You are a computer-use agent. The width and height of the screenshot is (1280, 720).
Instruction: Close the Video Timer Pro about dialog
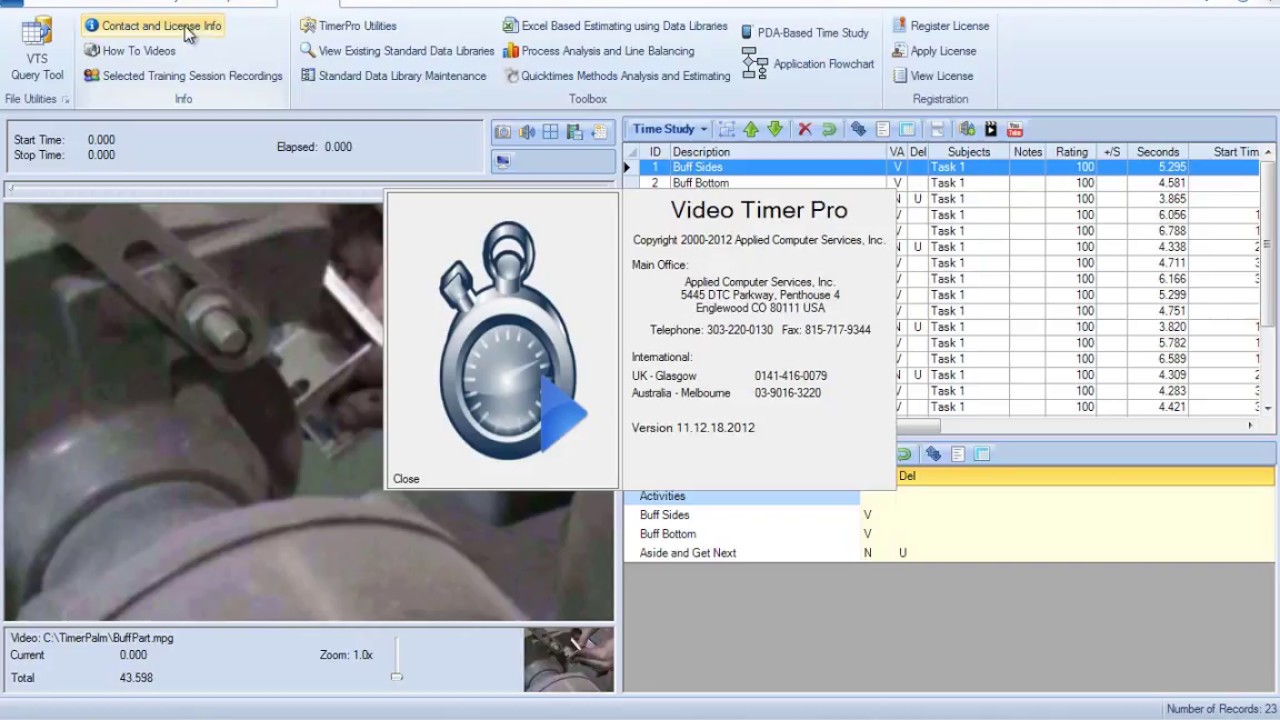point(406,479)
